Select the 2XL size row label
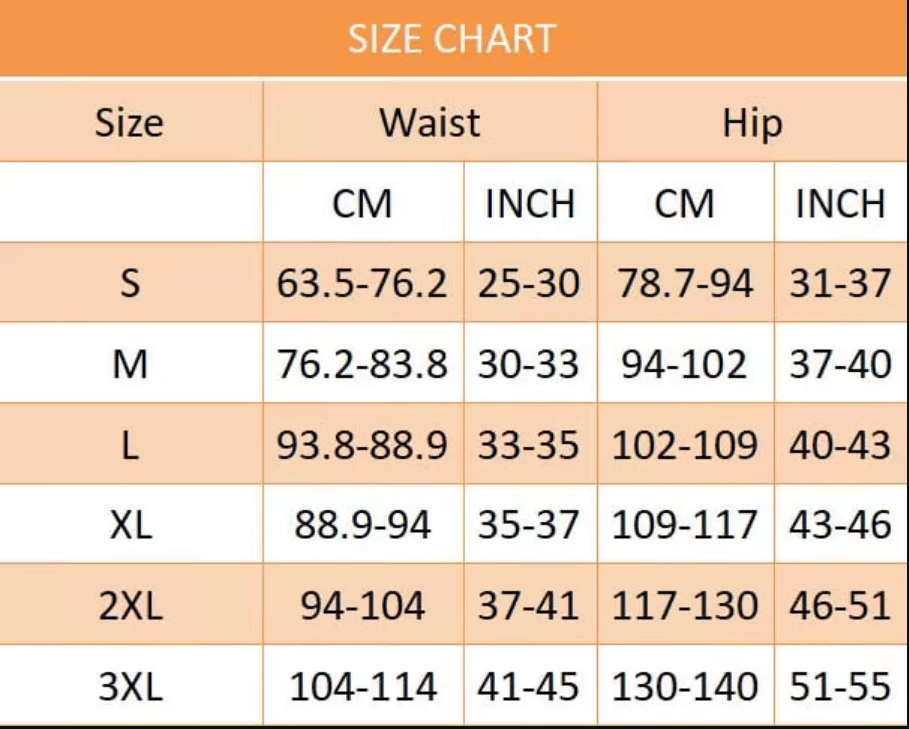This screenshot has width=909, height=729. click(x=130, y=606)
